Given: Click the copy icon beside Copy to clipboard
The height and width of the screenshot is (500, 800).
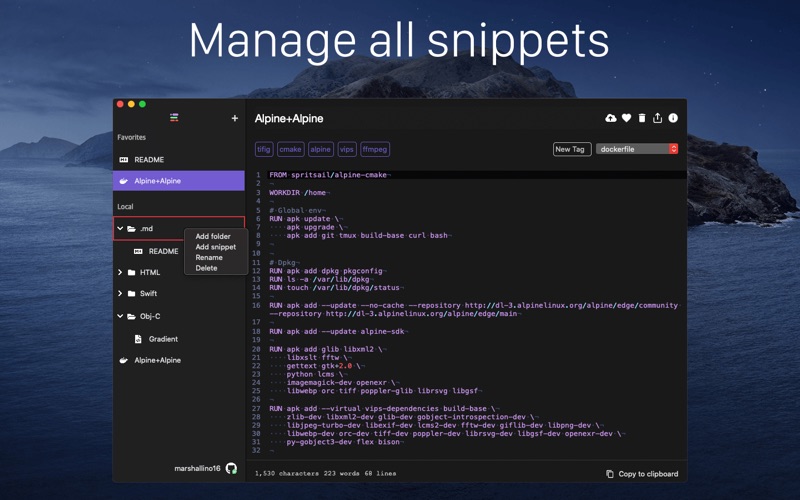Looking at the screenshot, I should pyautogui.click(x=610, y=474).
